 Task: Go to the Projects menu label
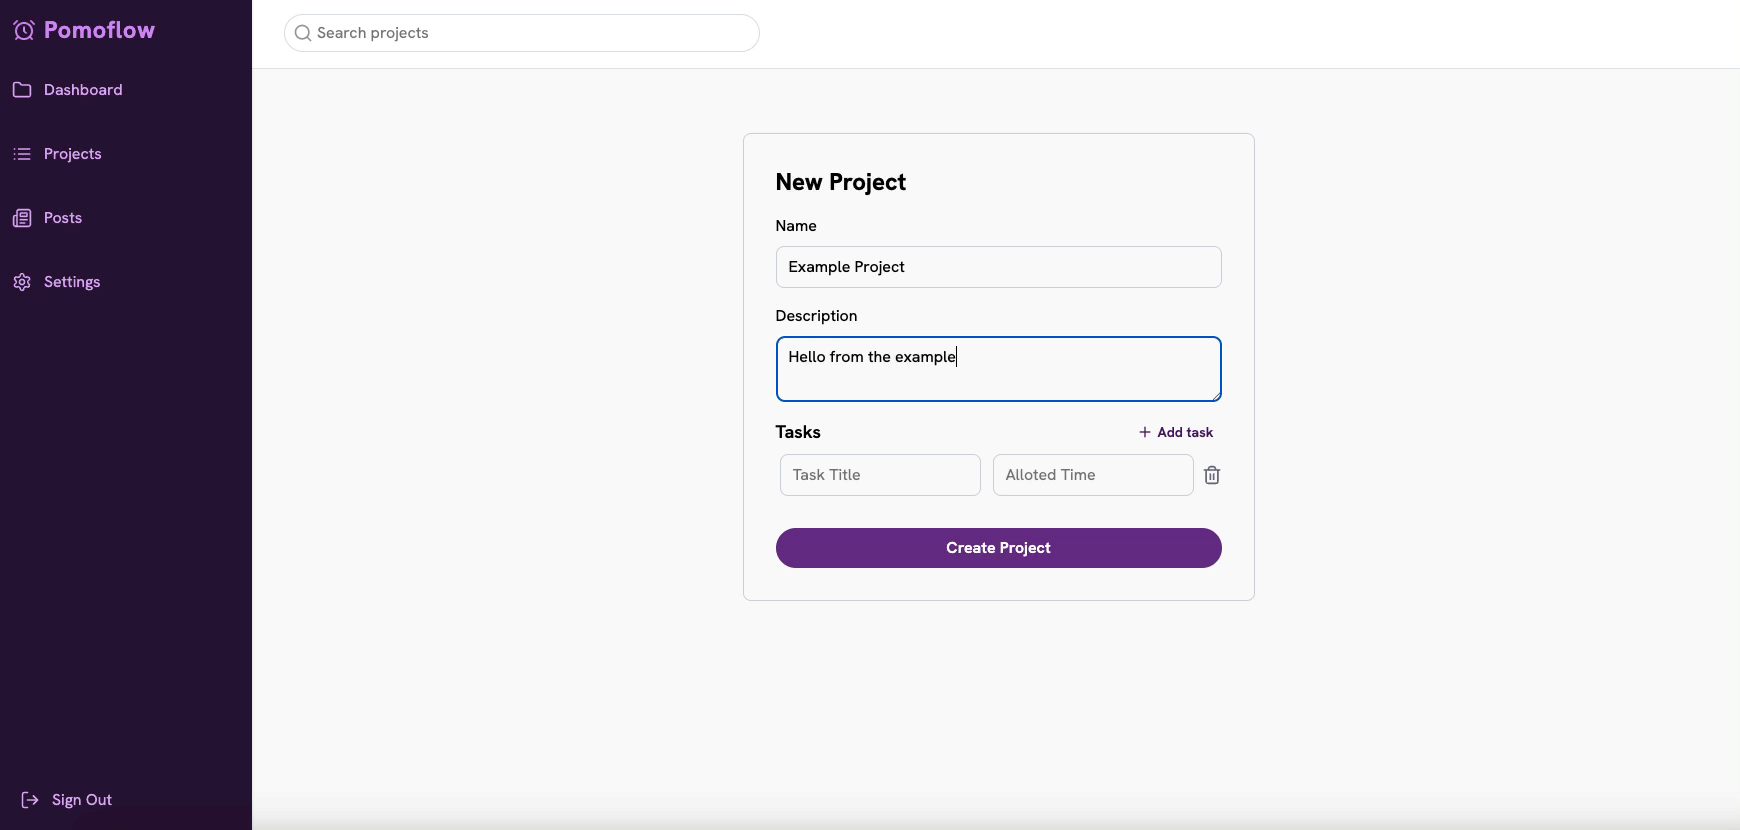click(73, 154)
